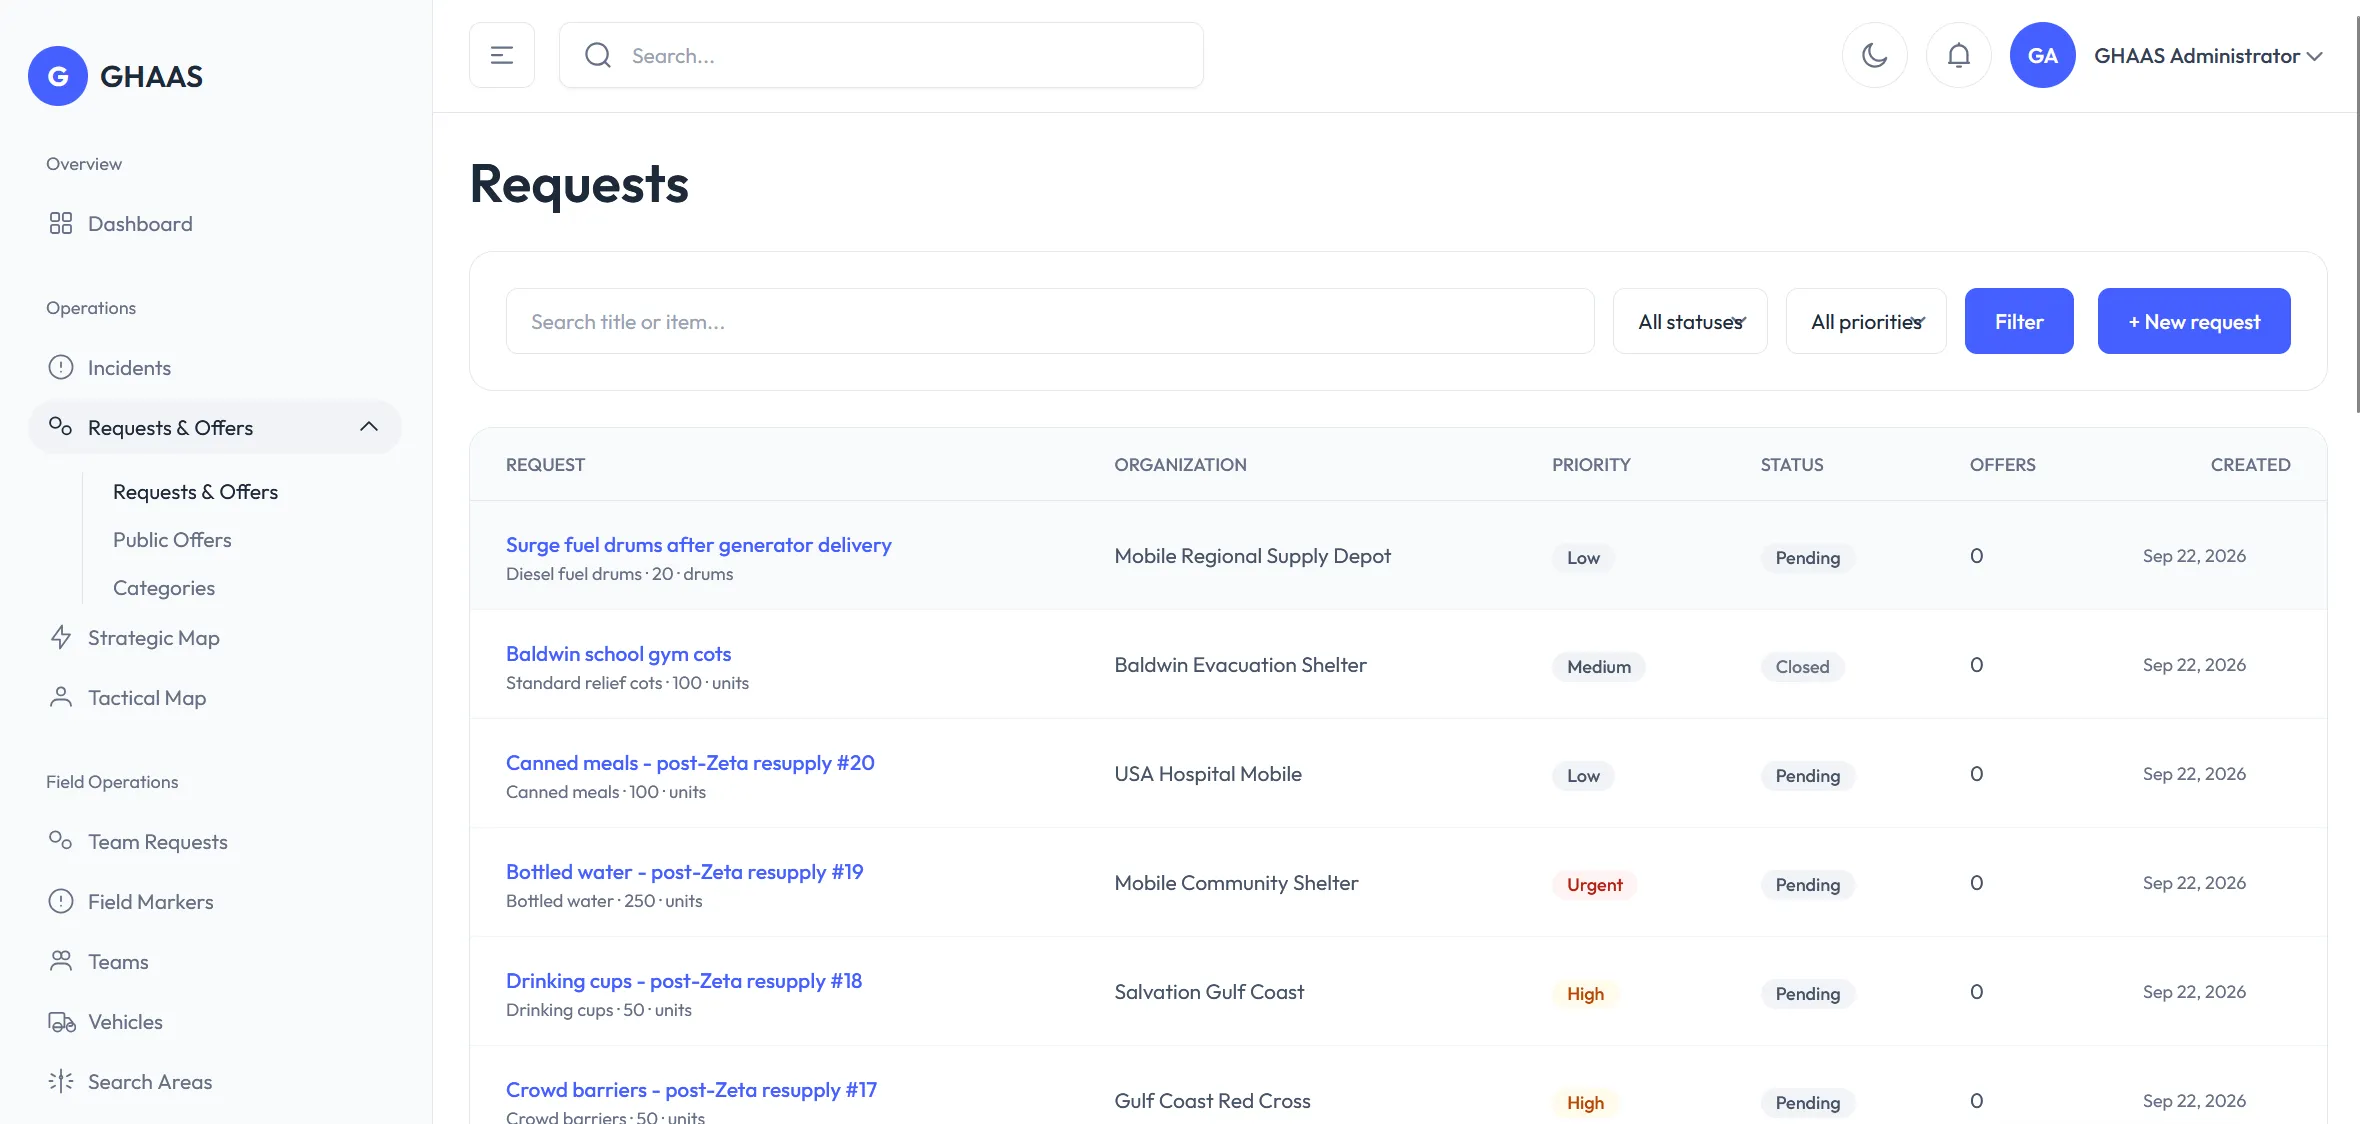
Task: Open Baldwin school gym cots request
Action: (x=618, y=654)
